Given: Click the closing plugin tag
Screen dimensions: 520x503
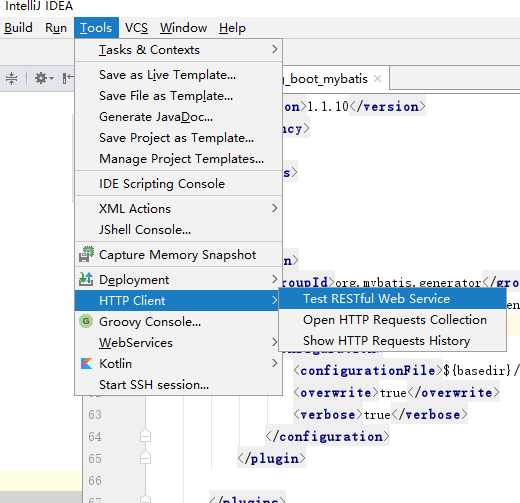Looking at the screenshot, I should [x=271, y=459].
